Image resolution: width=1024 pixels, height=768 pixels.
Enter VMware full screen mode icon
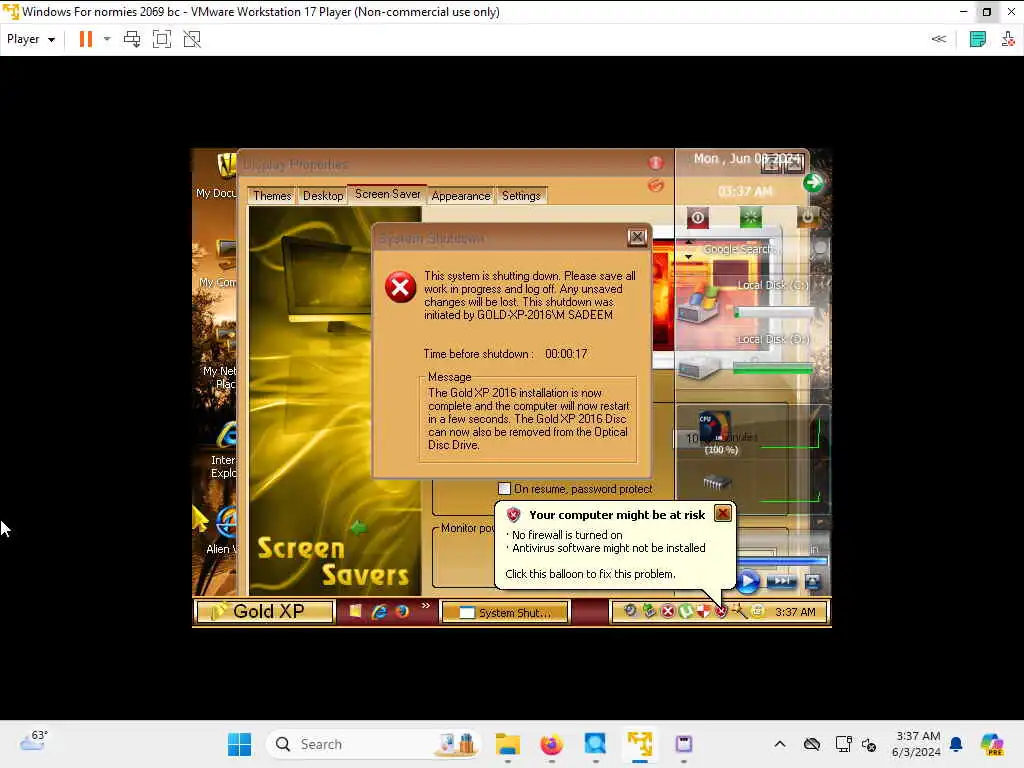(x=162, y=39)
